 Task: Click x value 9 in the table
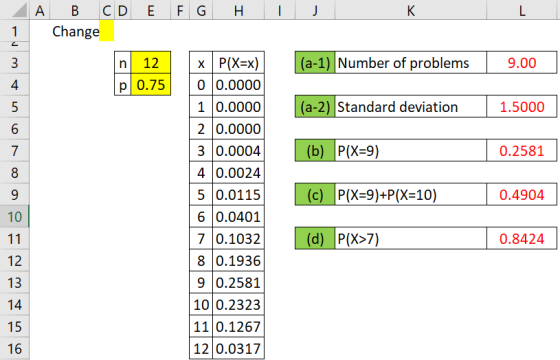pyautogui.click(x=201, y=282)
